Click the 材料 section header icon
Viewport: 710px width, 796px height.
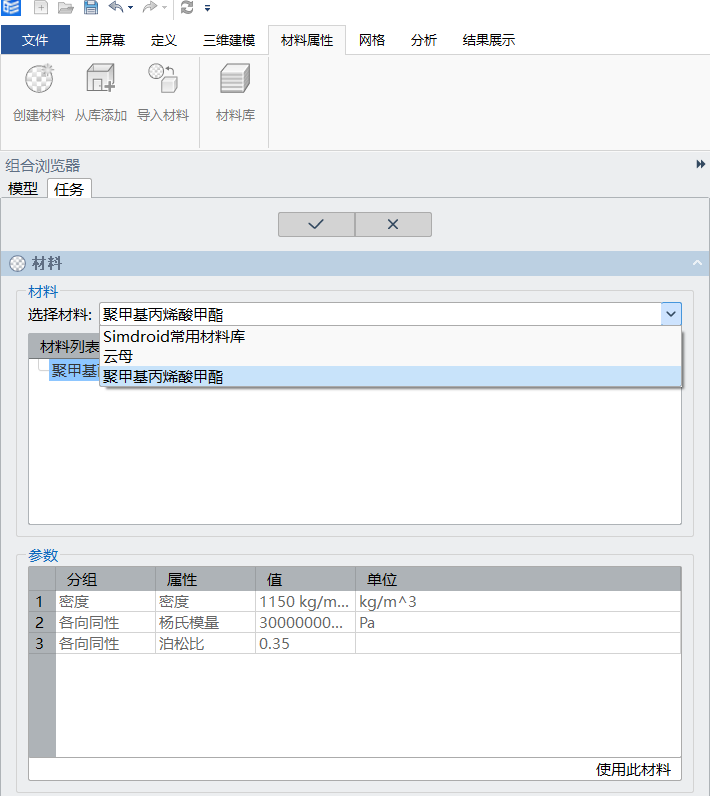18,263
